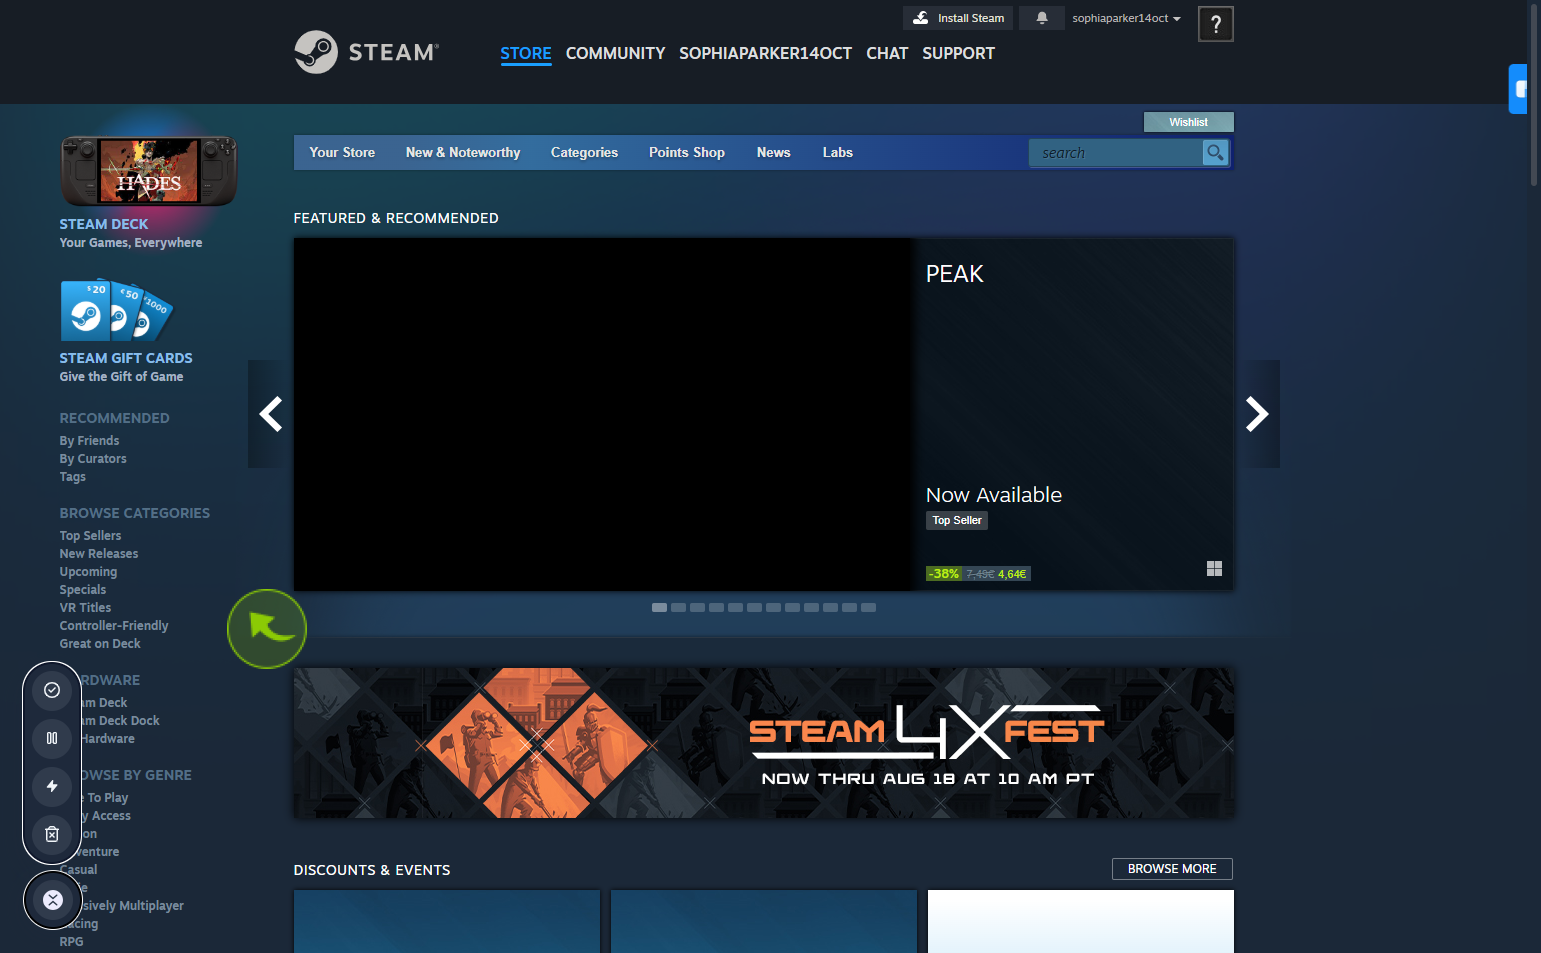This screenshot has width=1541, height=953.
Task: Click the blue side tab at right edge
Action: coord(1519,89)
